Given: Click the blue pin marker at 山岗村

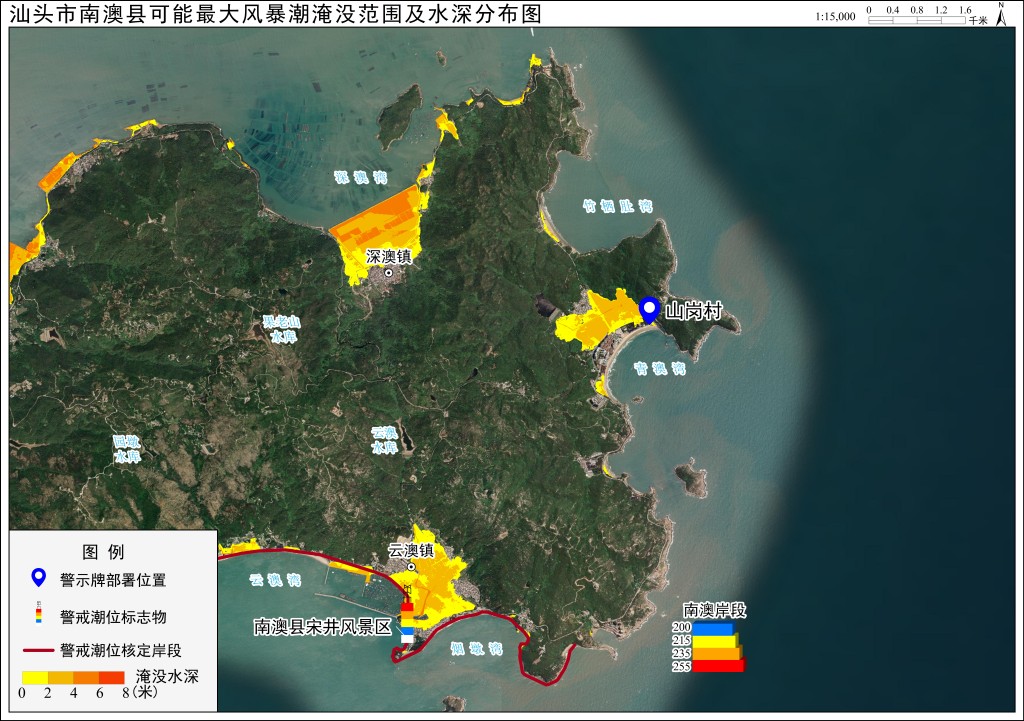Looking at the screenshot, I should 649,310.
